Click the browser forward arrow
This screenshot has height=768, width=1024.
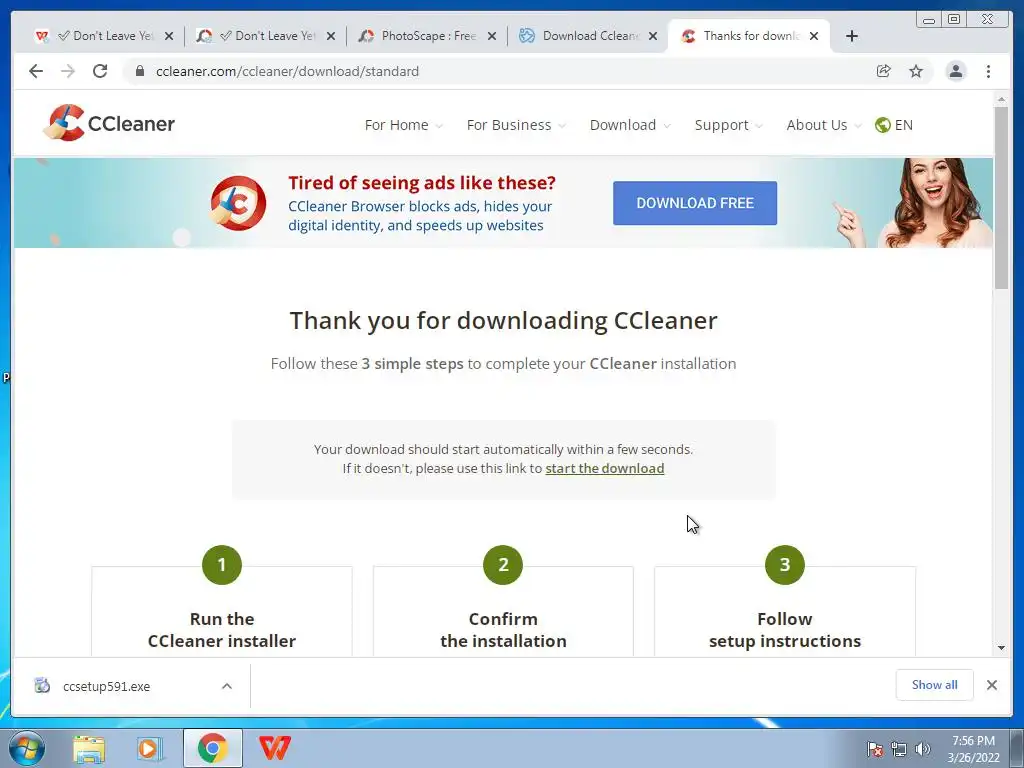point(68,71)
